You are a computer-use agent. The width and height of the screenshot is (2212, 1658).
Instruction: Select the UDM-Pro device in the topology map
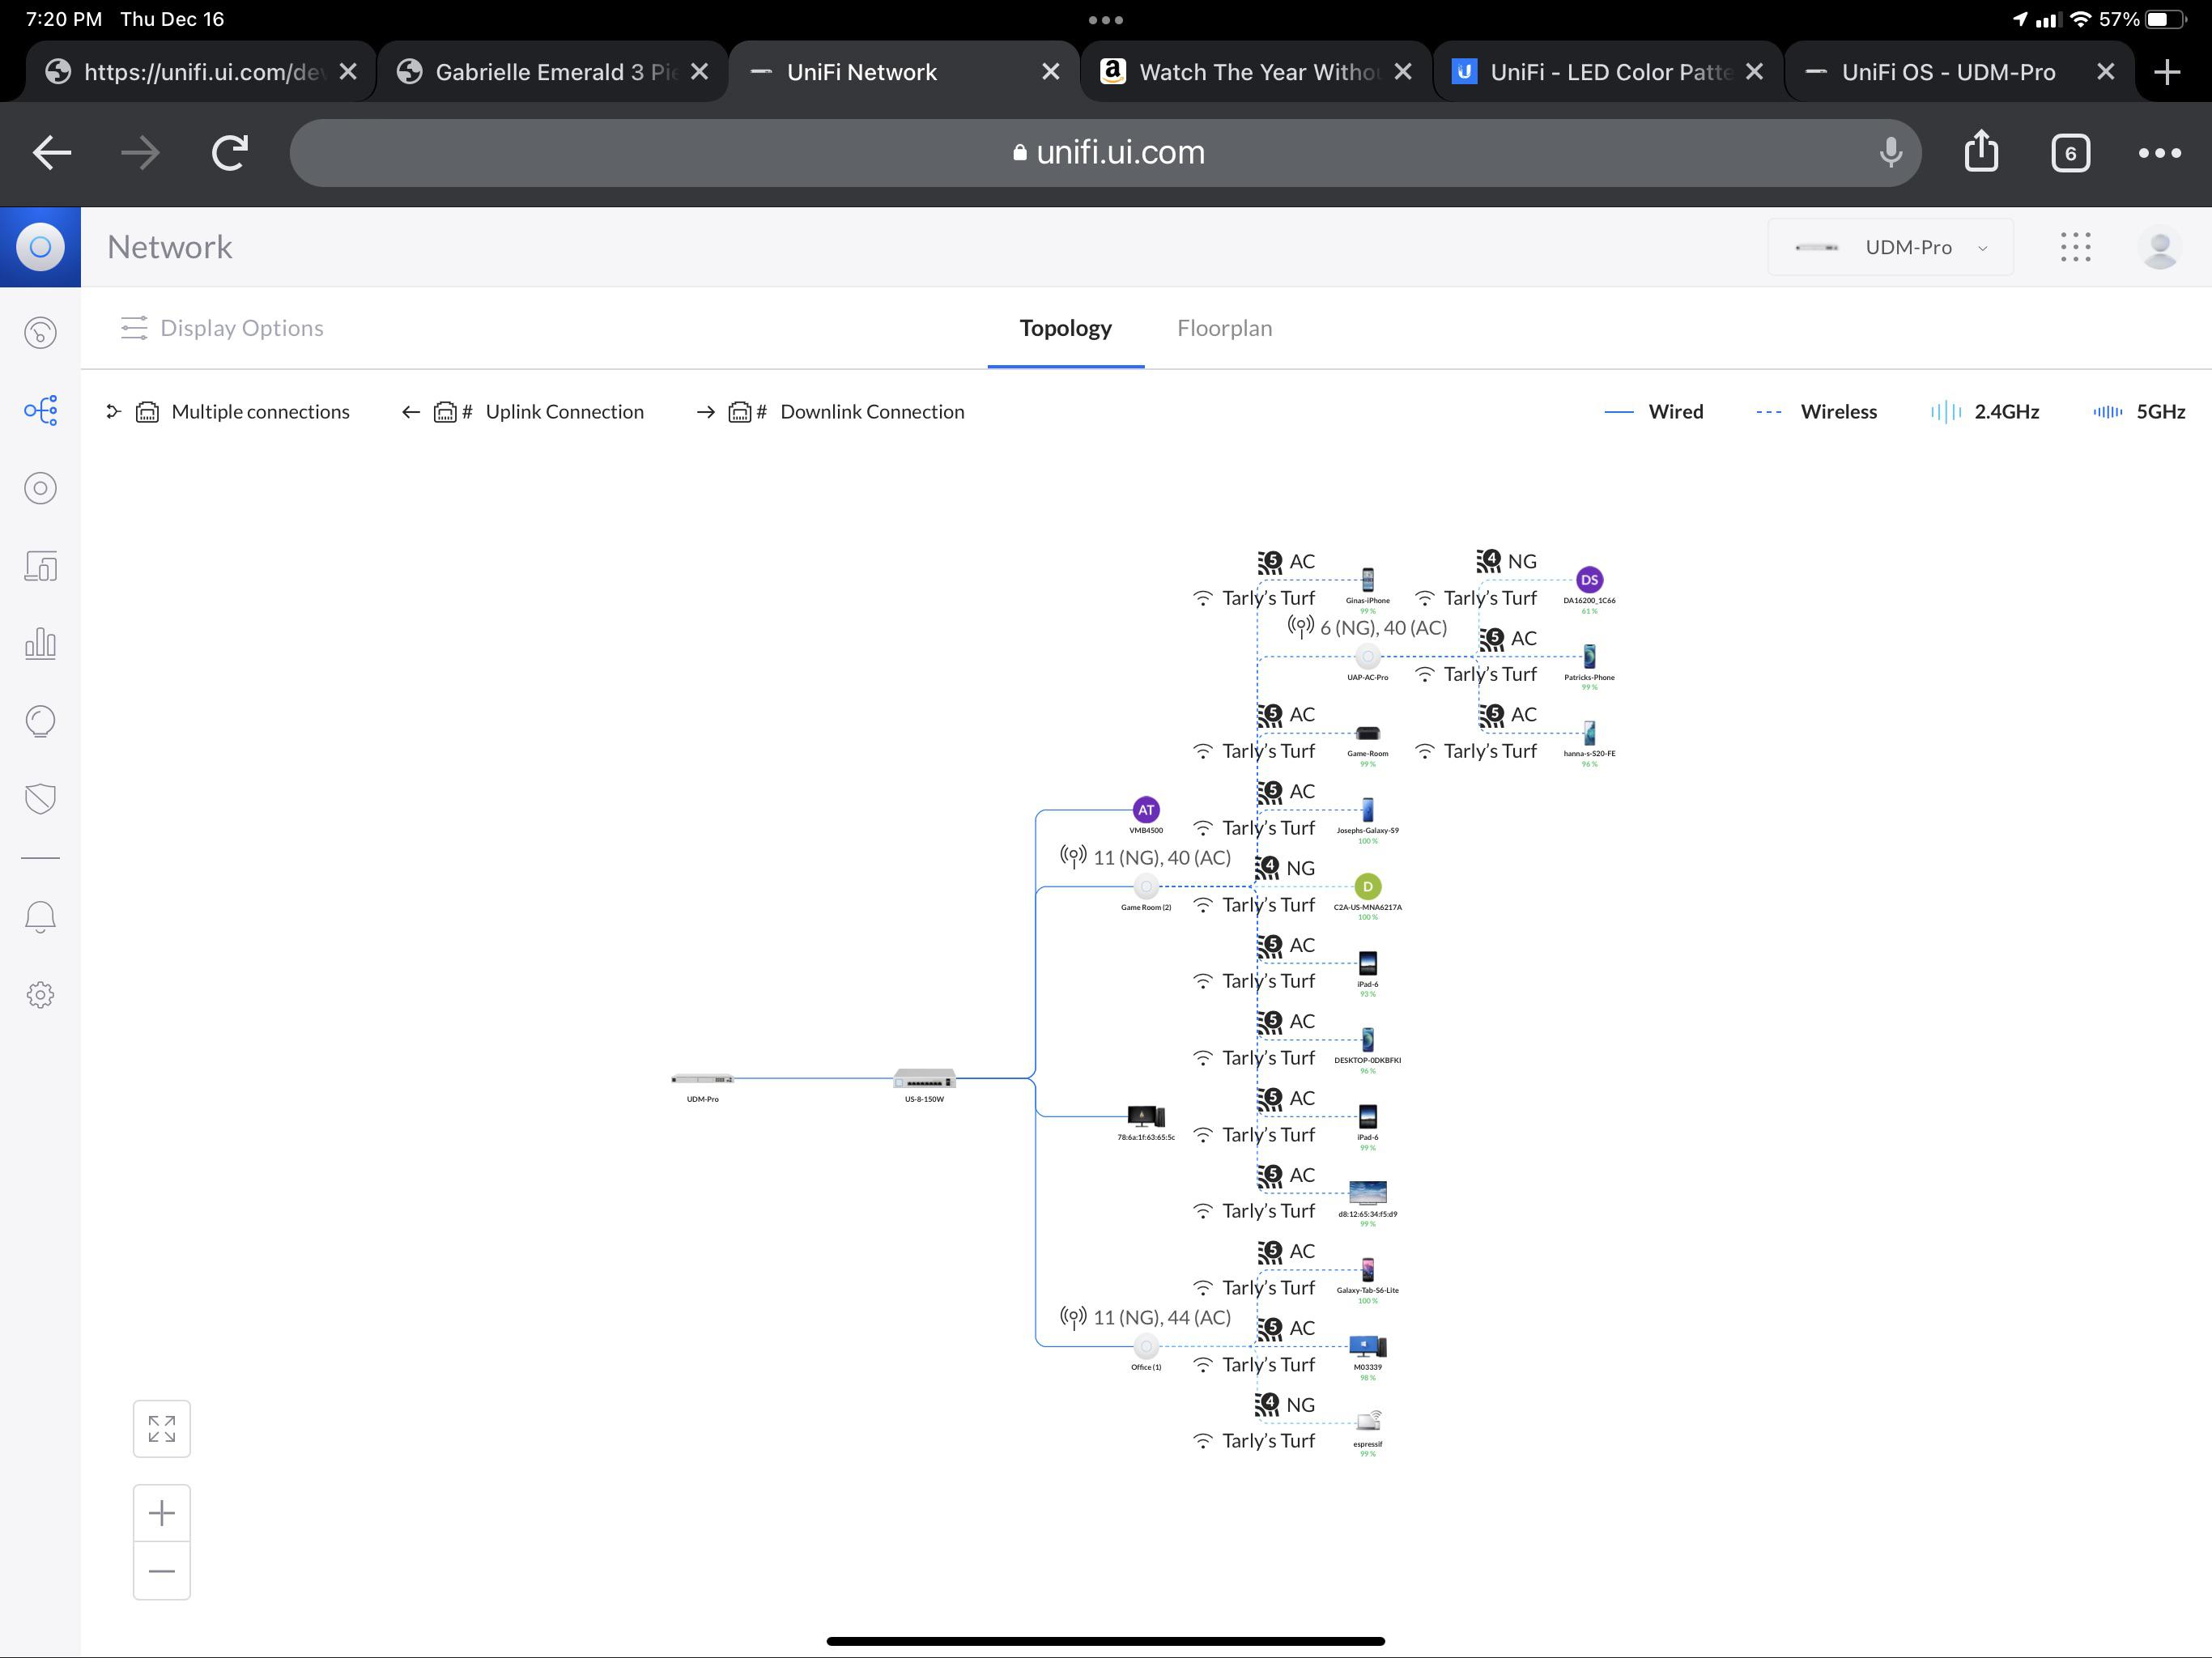click(x=703, y=1080)
